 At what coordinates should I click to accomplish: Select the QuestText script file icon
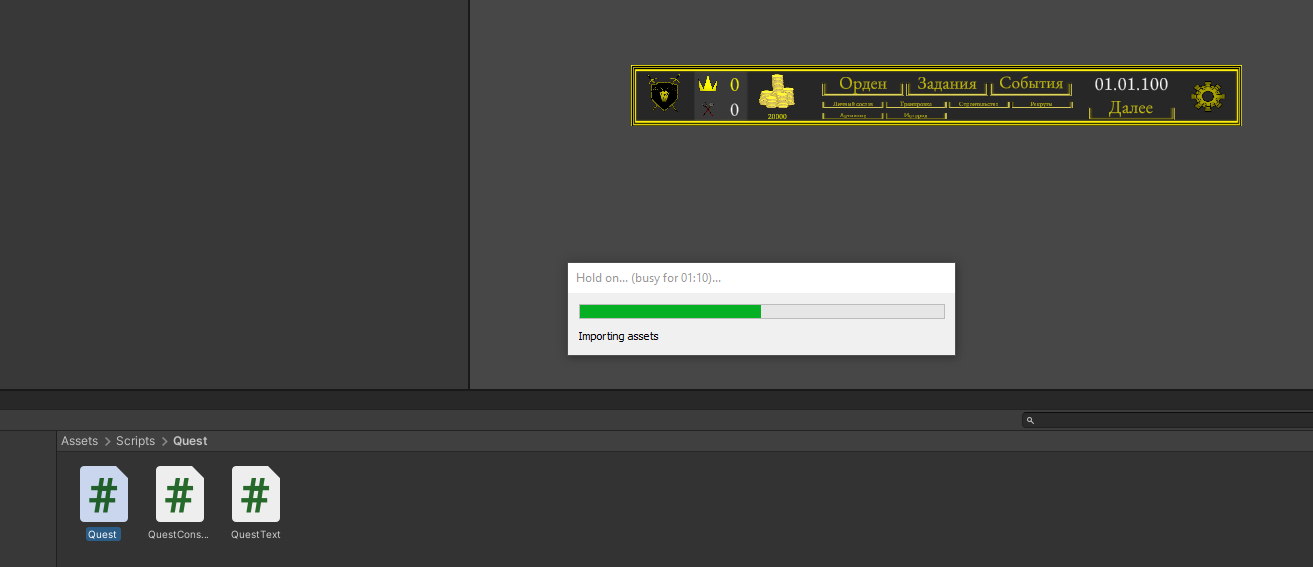coord(256,494)
